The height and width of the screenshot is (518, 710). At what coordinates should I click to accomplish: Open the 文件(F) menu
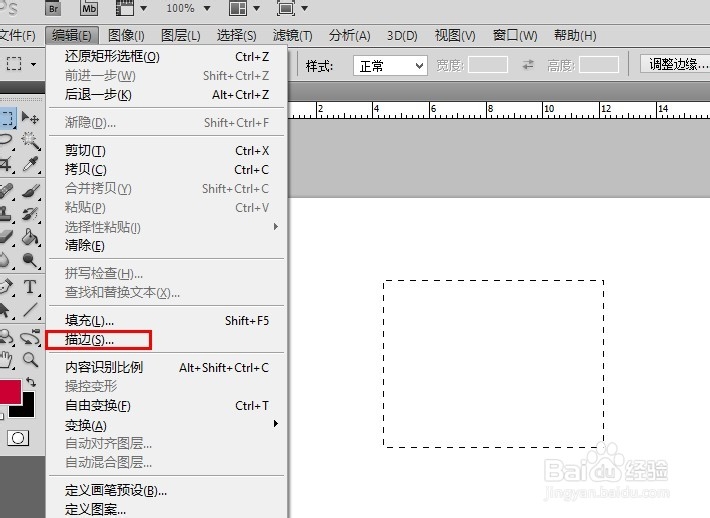[x=17, y=35]
